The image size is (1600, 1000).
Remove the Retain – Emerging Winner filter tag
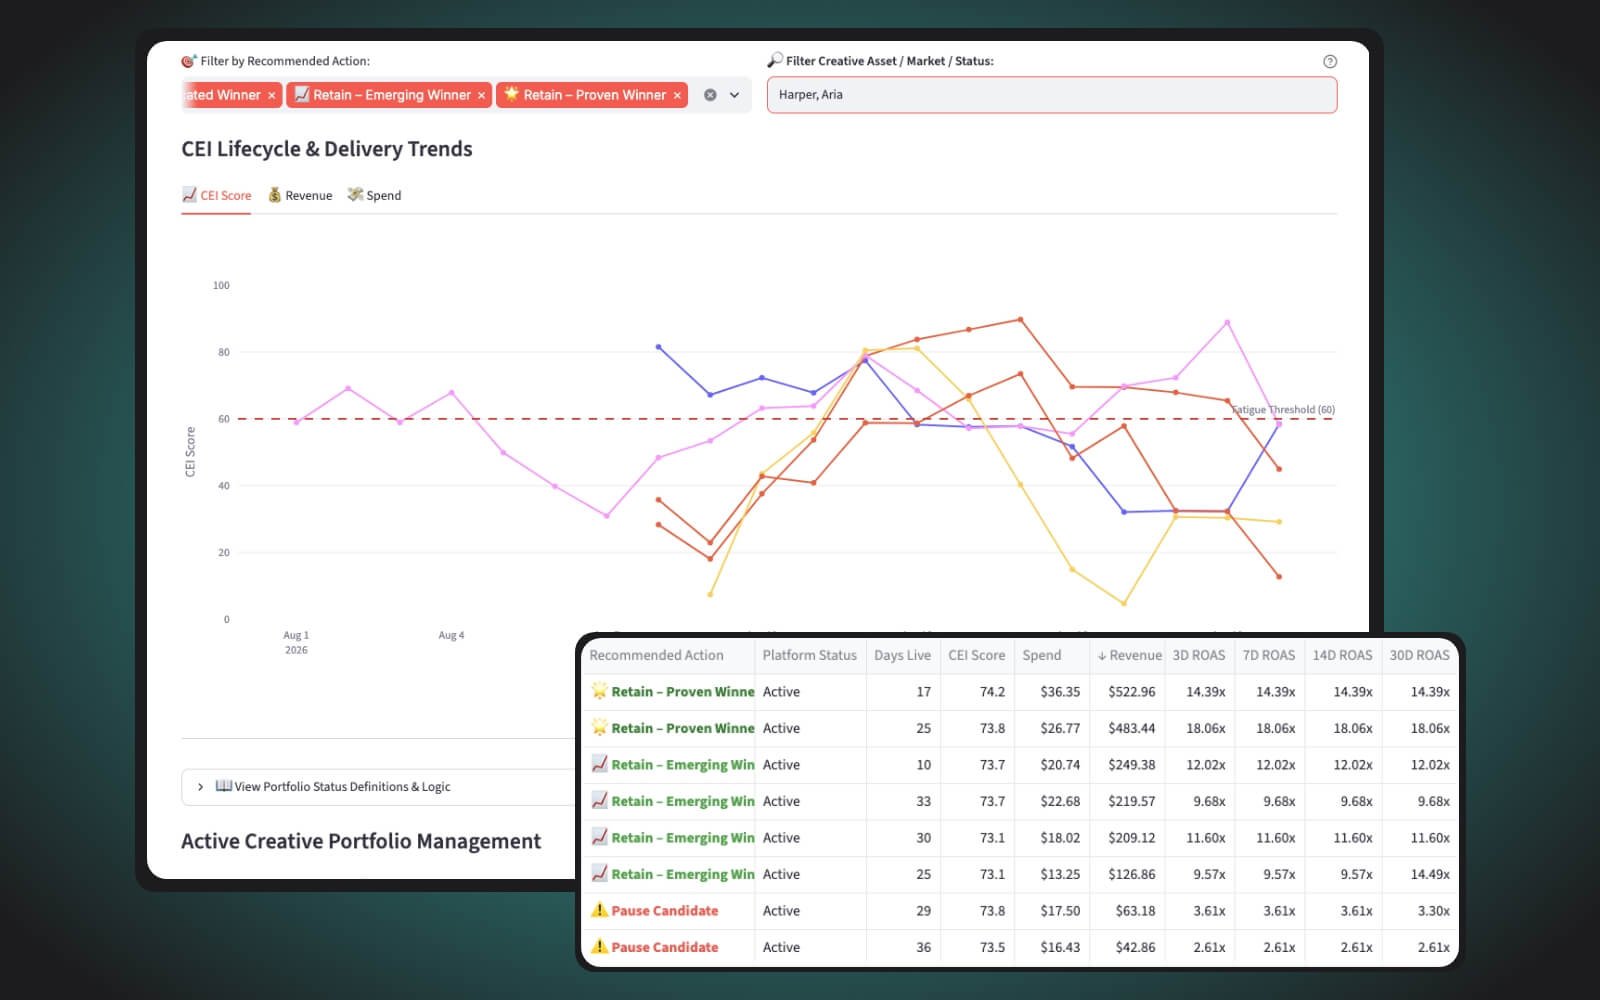point(481,95)
